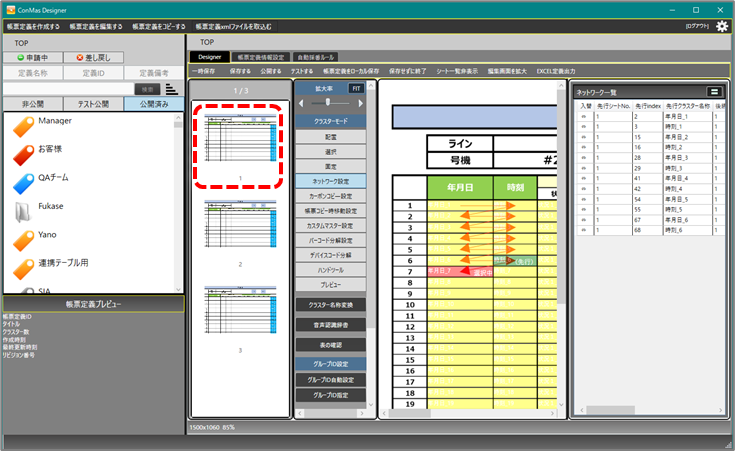Switch to the 帳票定義情報設定 tab

261,57
